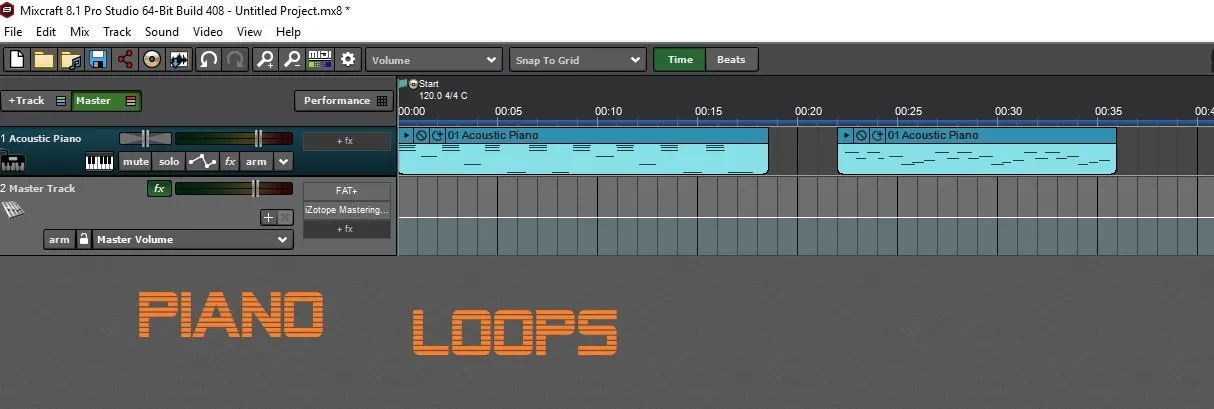This screenshot has width=1214, height=409.
Task: Adjust the Acoustic Piano volume slider
Action: 233,138
